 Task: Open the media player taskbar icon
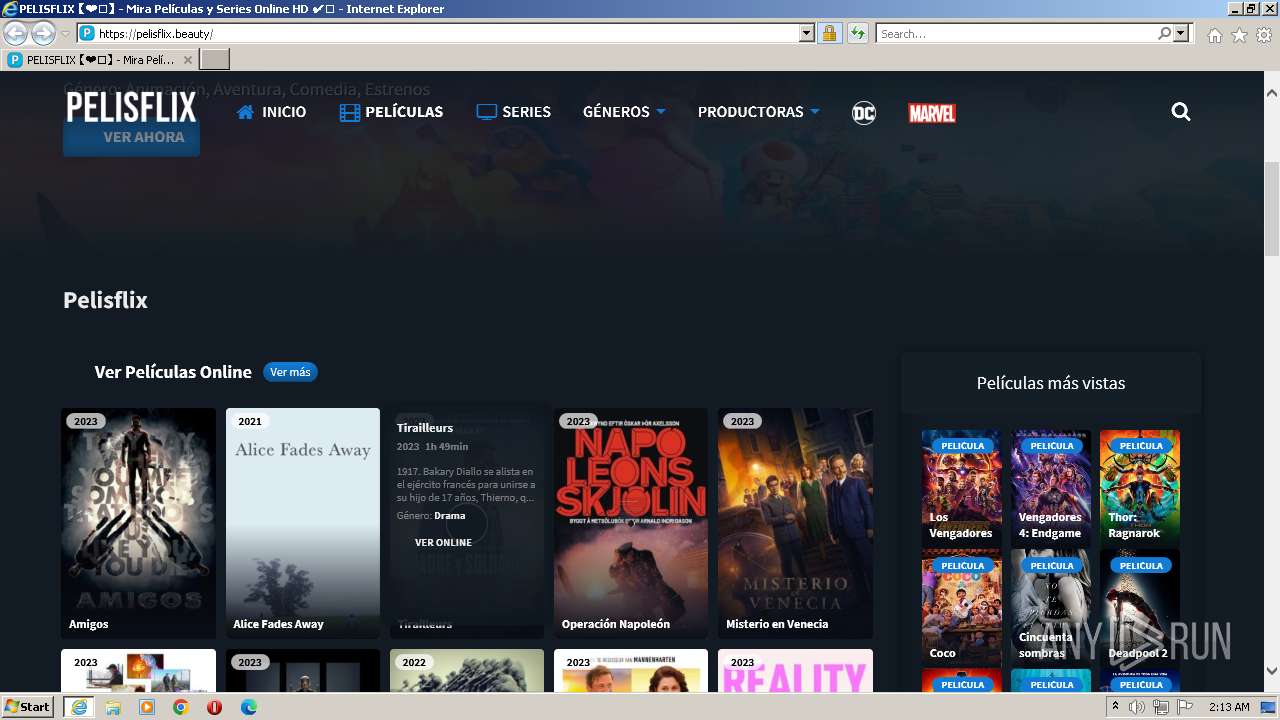147,707
